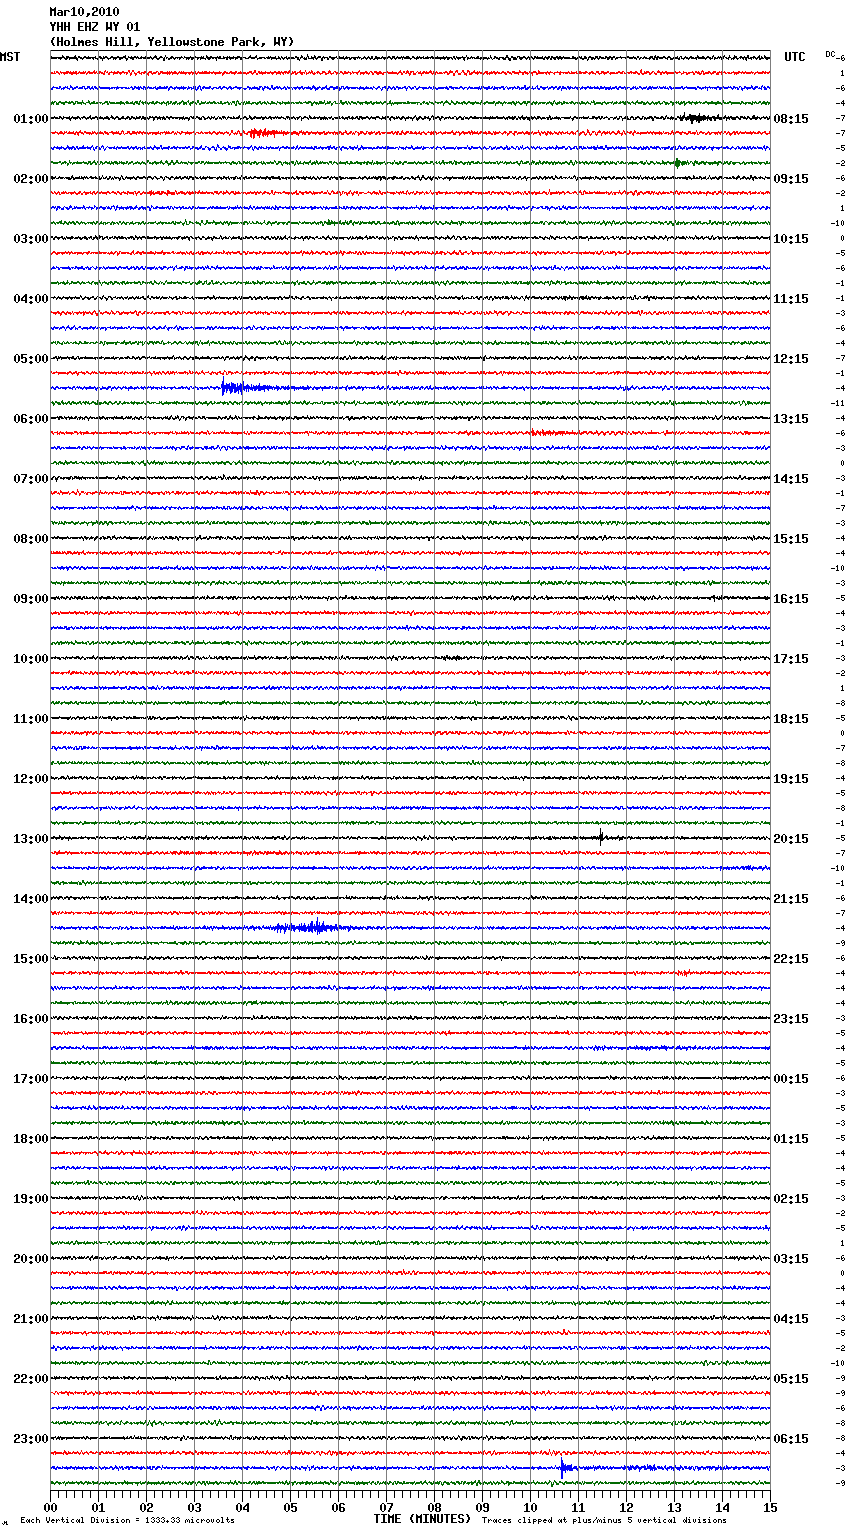Click the date text "Mar10,2010"
Image resolution: width=850 pixels, height=1534 pixels.
(84, 12)
